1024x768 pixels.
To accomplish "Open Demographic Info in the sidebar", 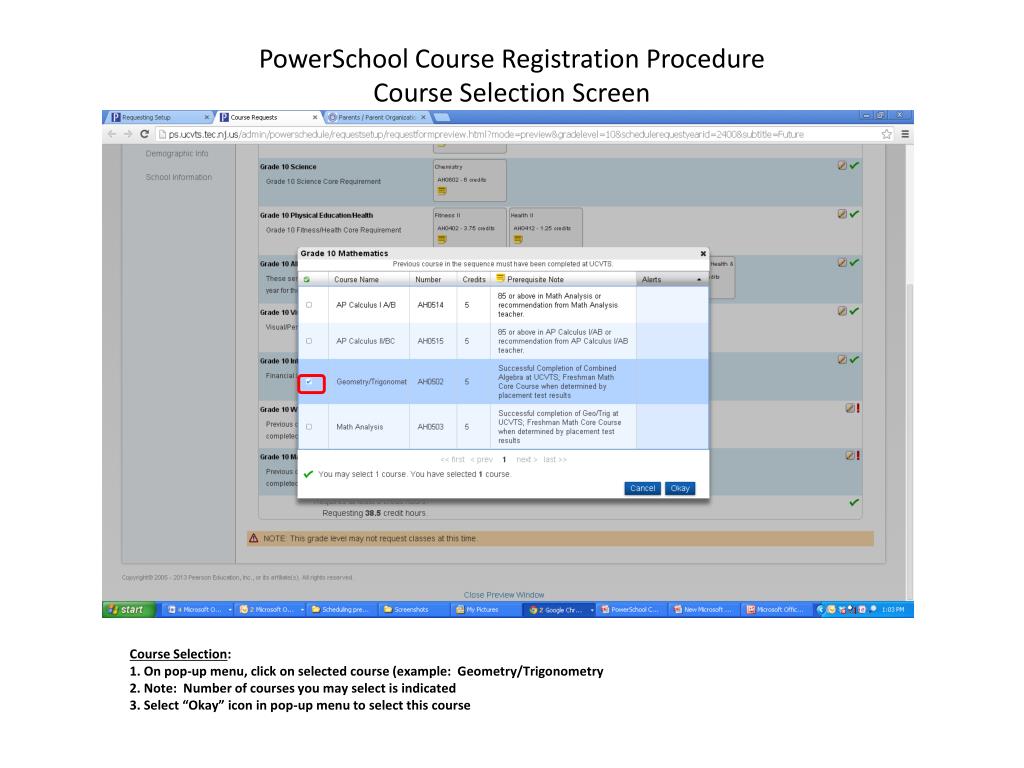I will 177,153.
